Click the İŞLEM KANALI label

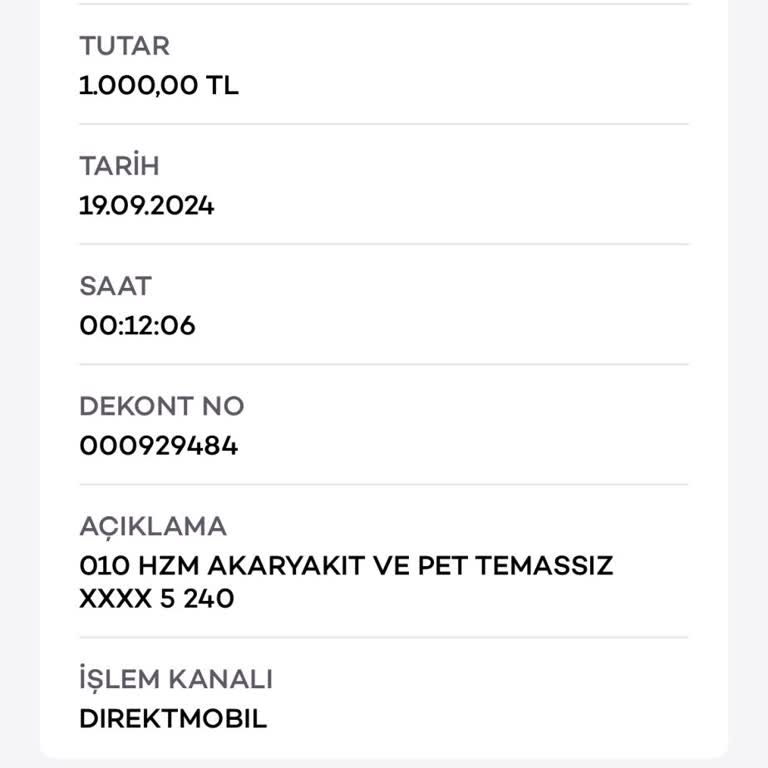coord(175,679)
